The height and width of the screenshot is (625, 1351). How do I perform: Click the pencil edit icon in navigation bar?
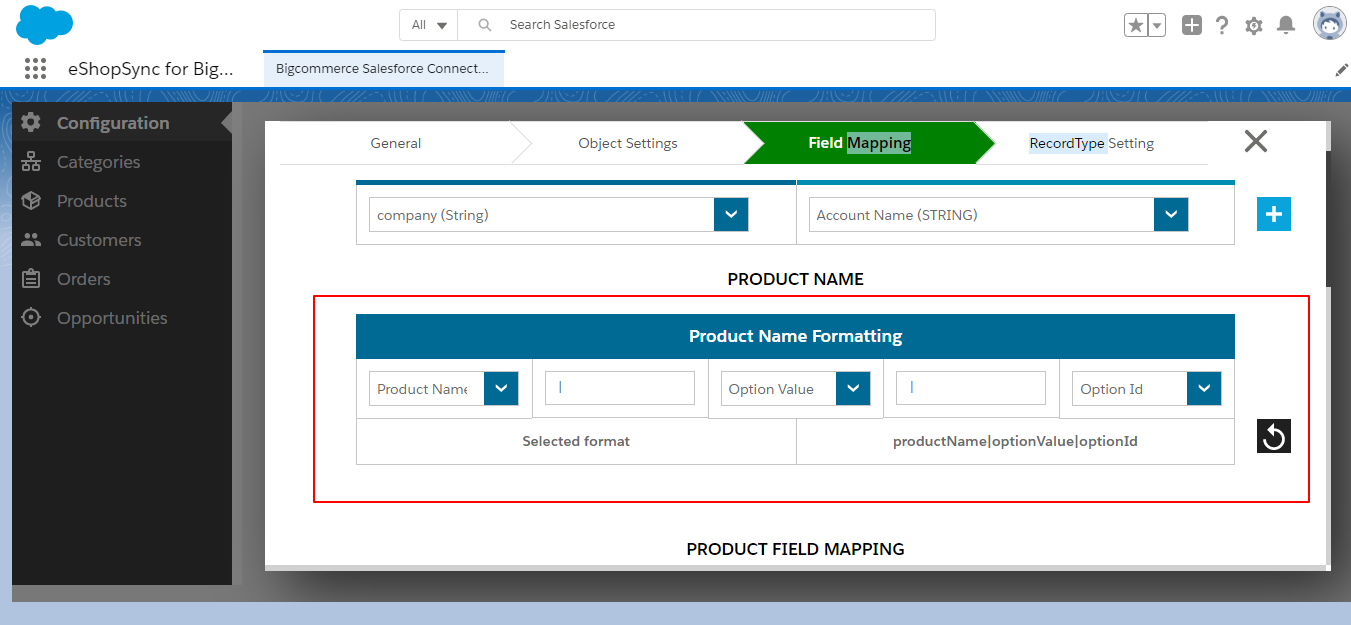[1341, 70]
